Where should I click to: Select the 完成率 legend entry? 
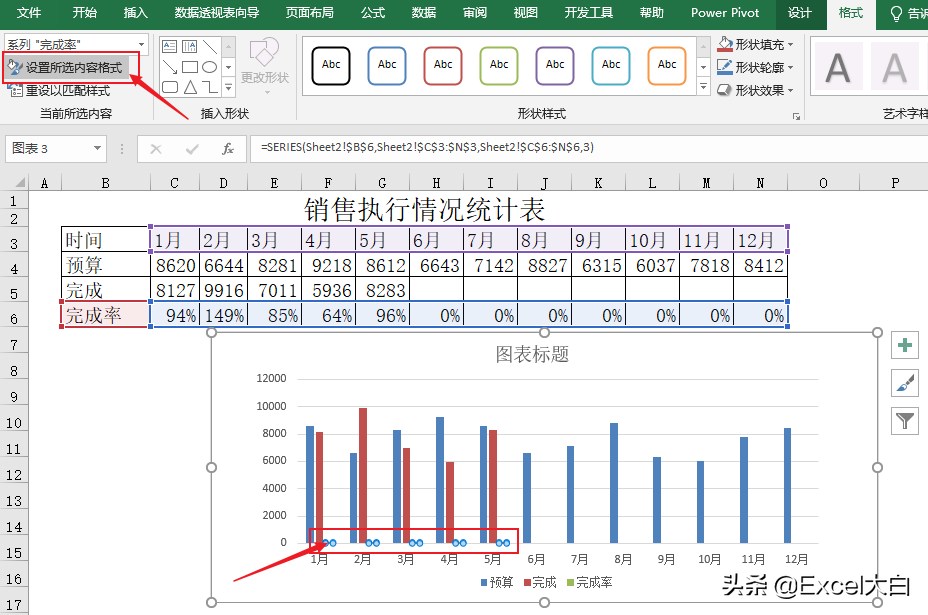[x=589, y=582]
